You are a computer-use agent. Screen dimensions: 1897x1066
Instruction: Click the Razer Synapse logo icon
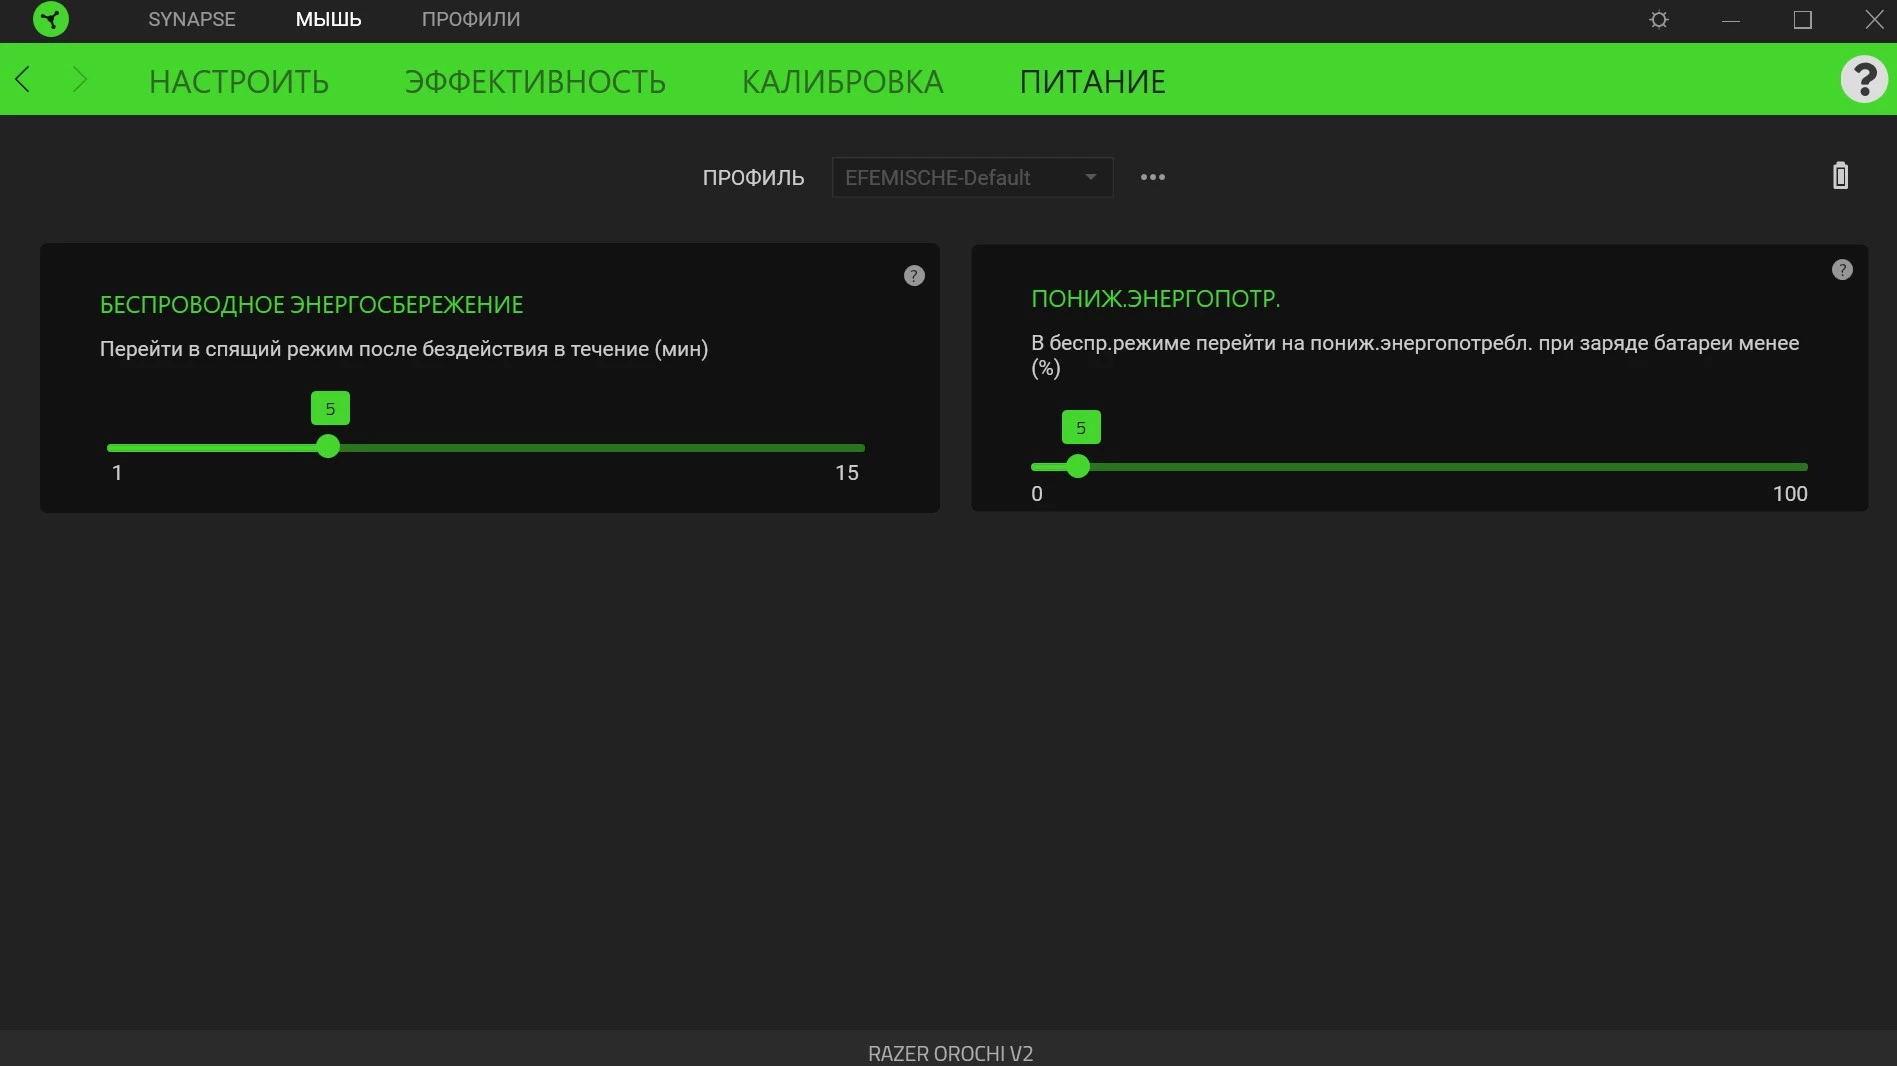click(x=50, y=19)
